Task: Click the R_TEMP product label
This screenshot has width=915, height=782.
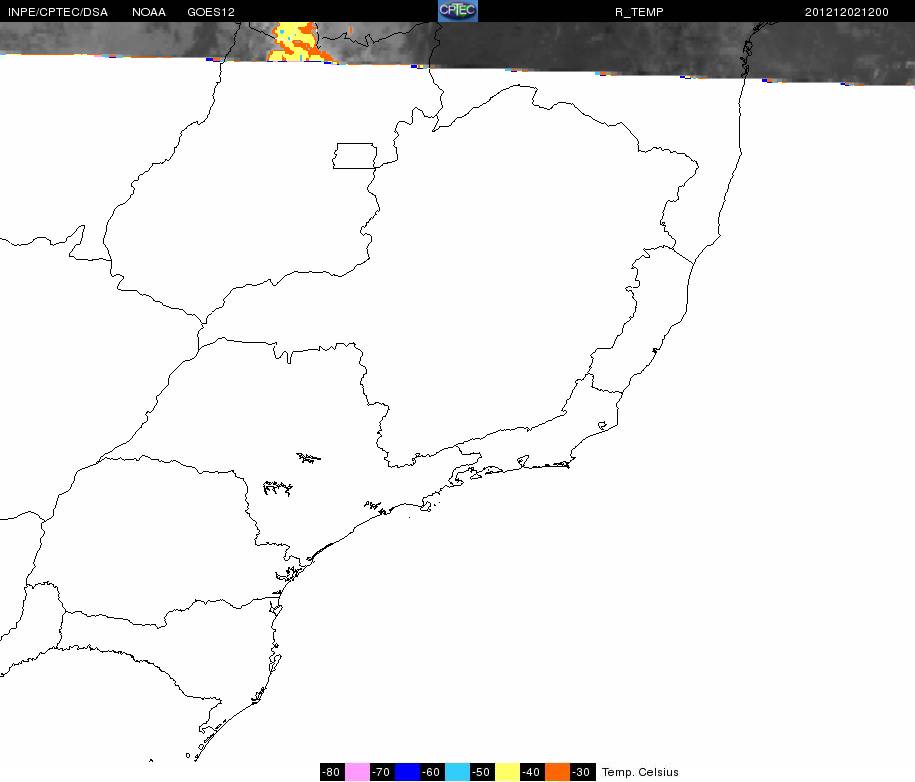Action: [639, 12]
